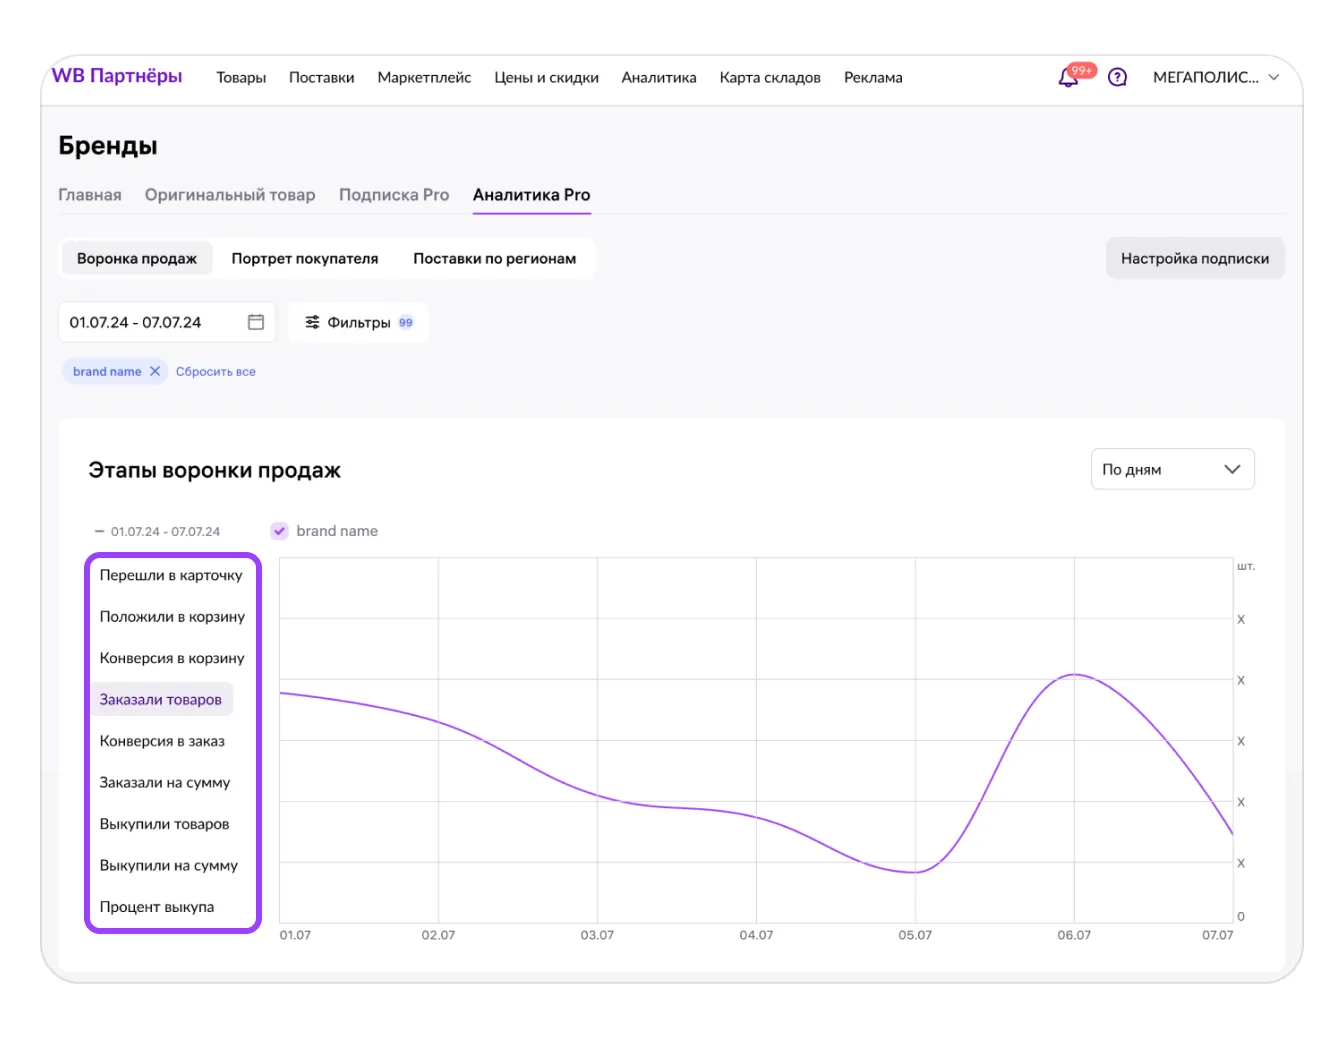Select the Портрет покупателя section
This screenshot has width=1344, height=1038.
pyautogui.click(x=305, y=258)
